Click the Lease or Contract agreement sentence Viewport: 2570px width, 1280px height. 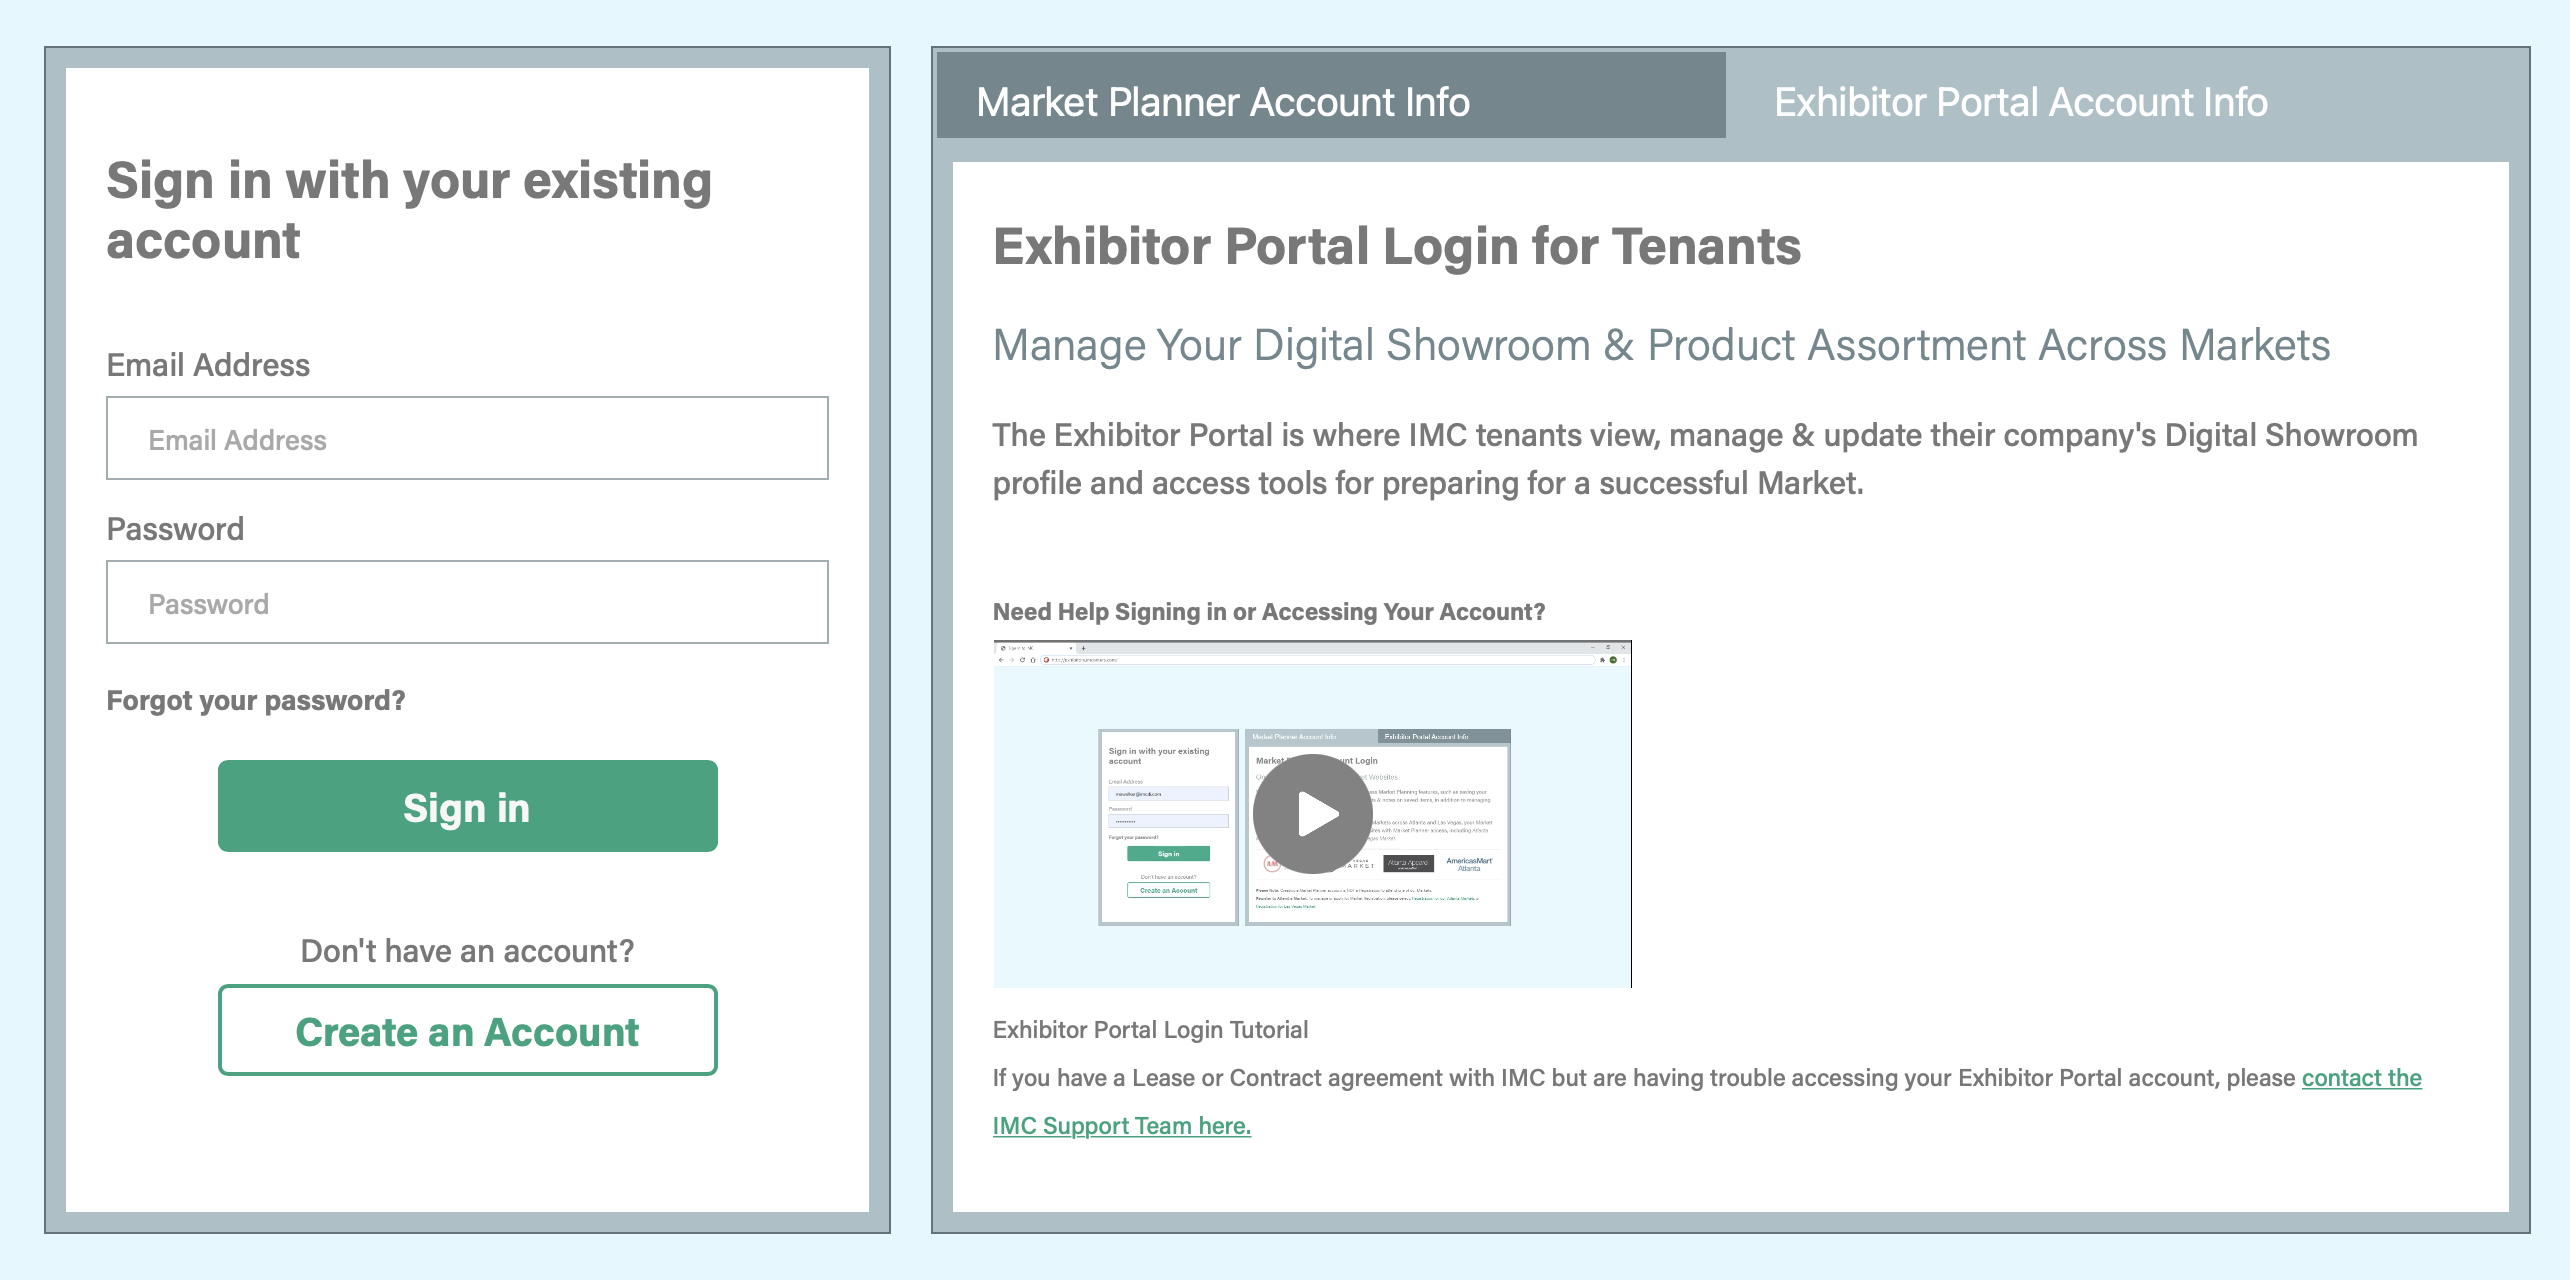tap(1640, 1078)
